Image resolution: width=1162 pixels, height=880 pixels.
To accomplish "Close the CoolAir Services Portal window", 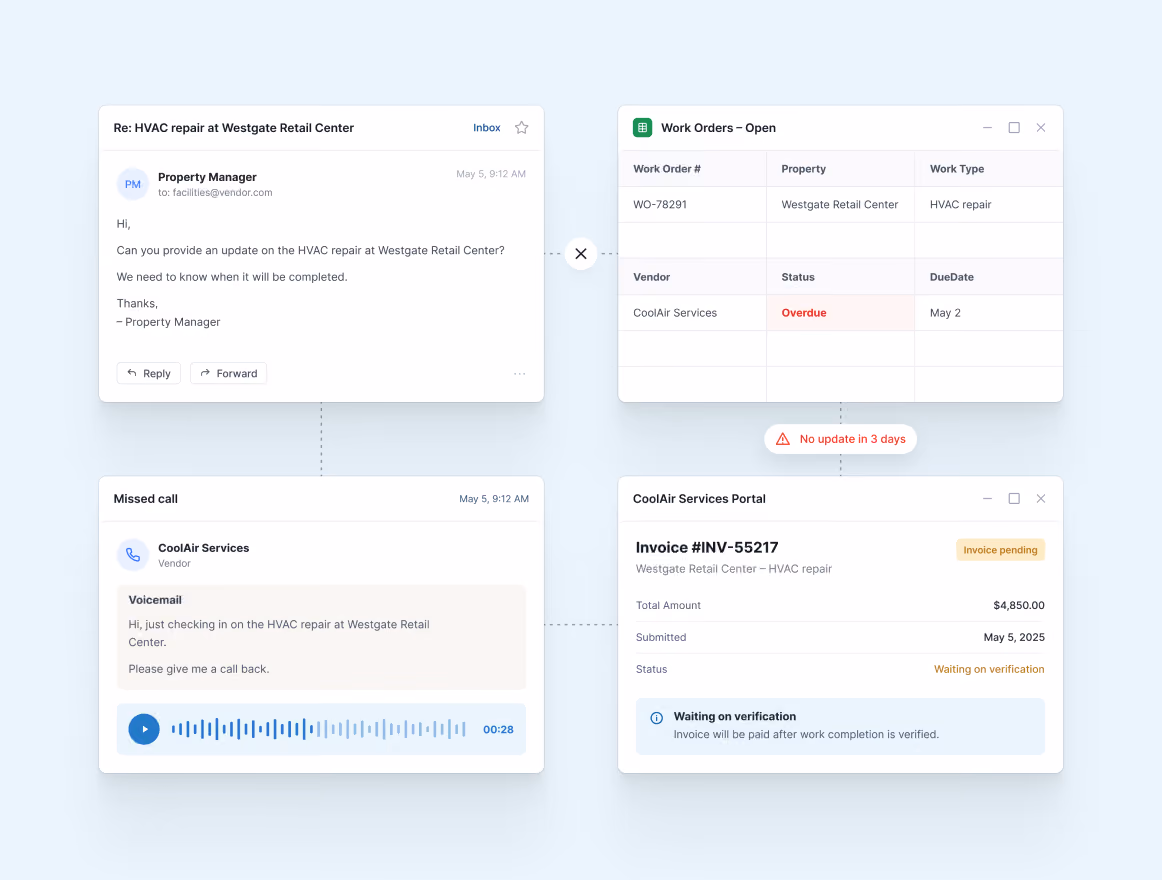I will coord(1040,498).
